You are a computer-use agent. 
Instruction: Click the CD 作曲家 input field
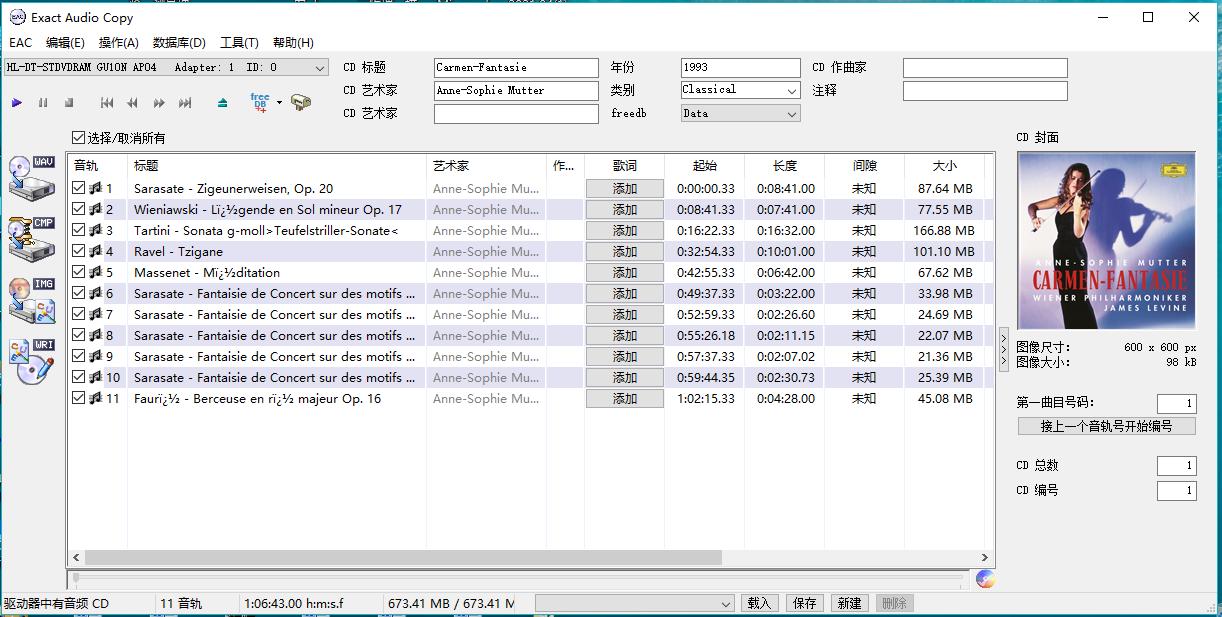(985, 67)
